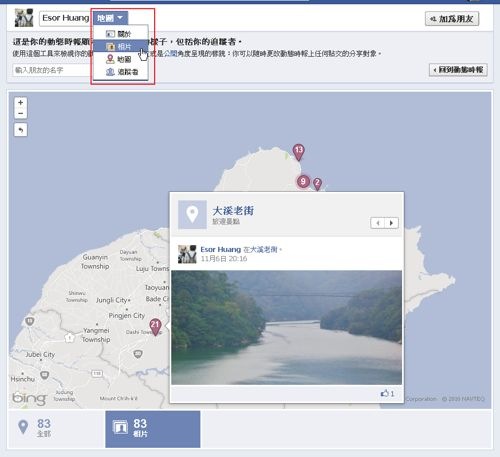Click the 大溪老街 link in the post header
Image resolution: width=500 pixels, height=457 pixels.
tap(263, 249)
